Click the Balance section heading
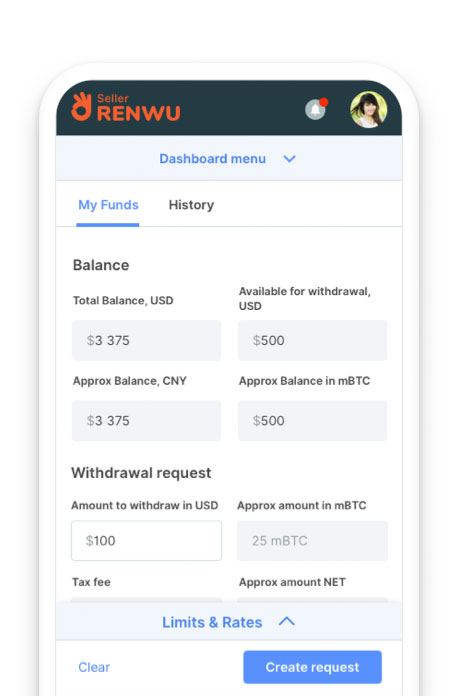The image size is (464, 696). coord(101,265)
